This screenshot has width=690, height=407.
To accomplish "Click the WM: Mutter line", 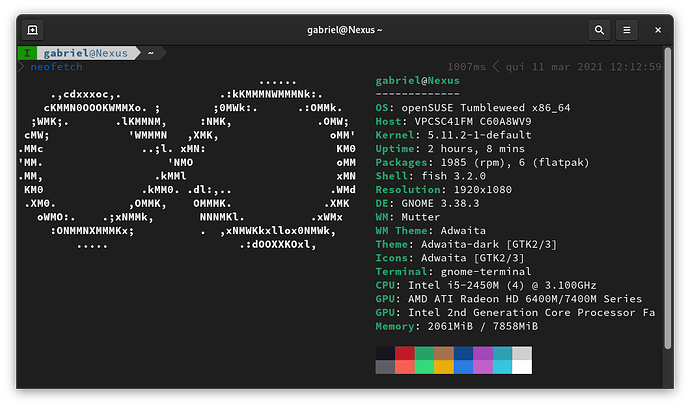I will (407, 217).
